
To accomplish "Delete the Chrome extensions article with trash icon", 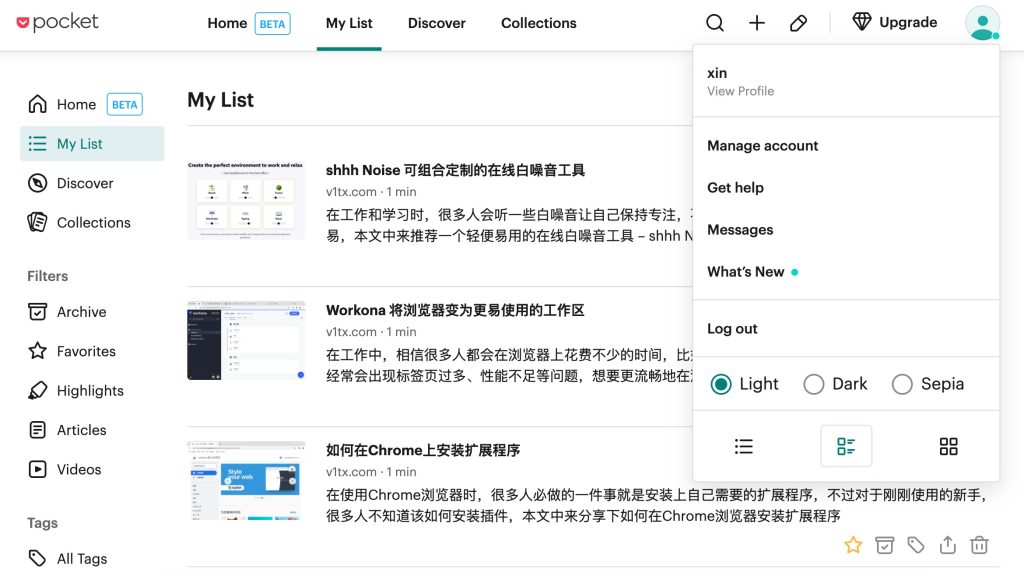I will pyautogui.click(x=979, y=545).
